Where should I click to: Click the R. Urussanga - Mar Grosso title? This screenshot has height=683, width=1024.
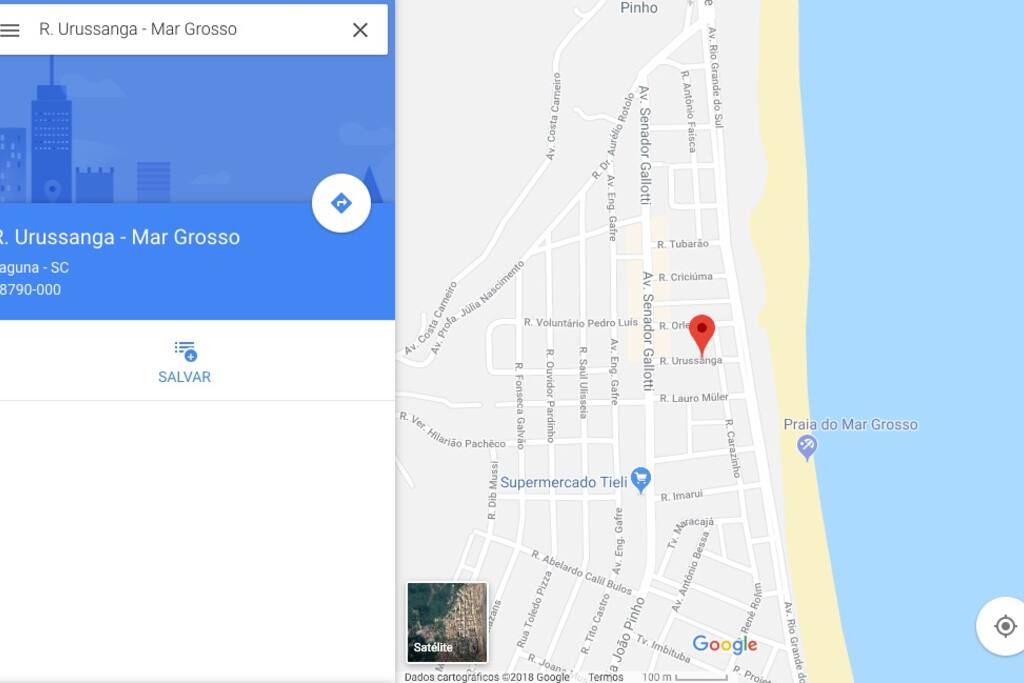click(120, 237)
